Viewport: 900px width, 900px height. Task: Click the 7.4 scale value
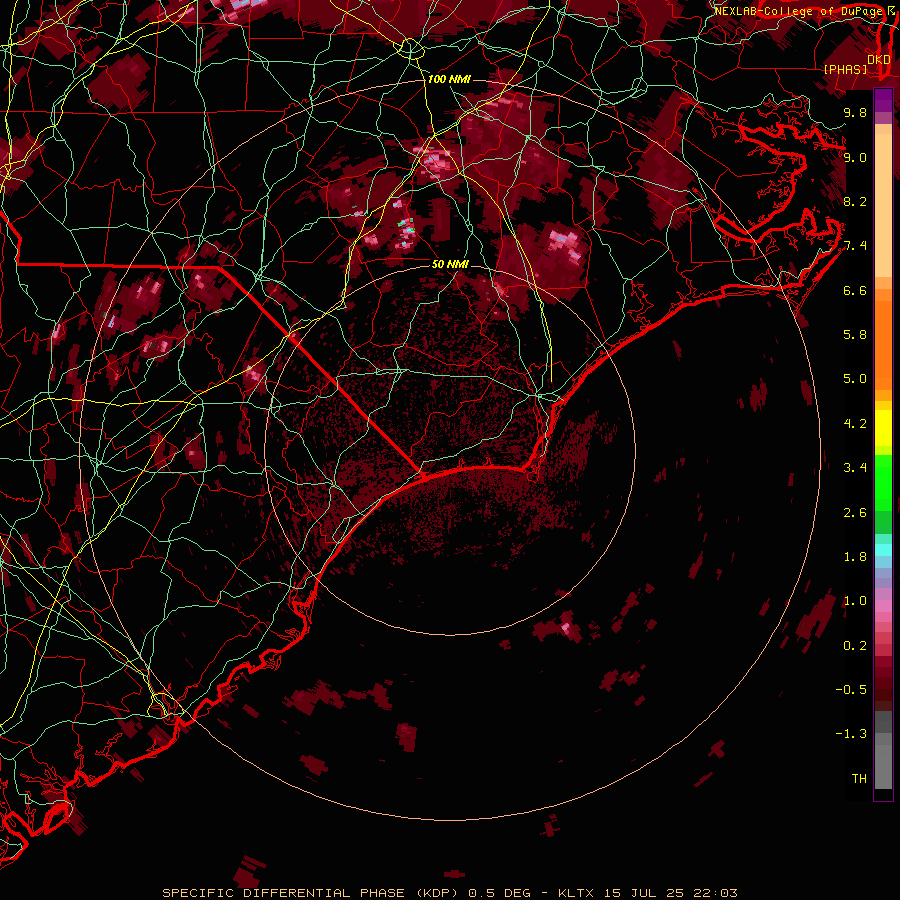(x=855, y=246)
